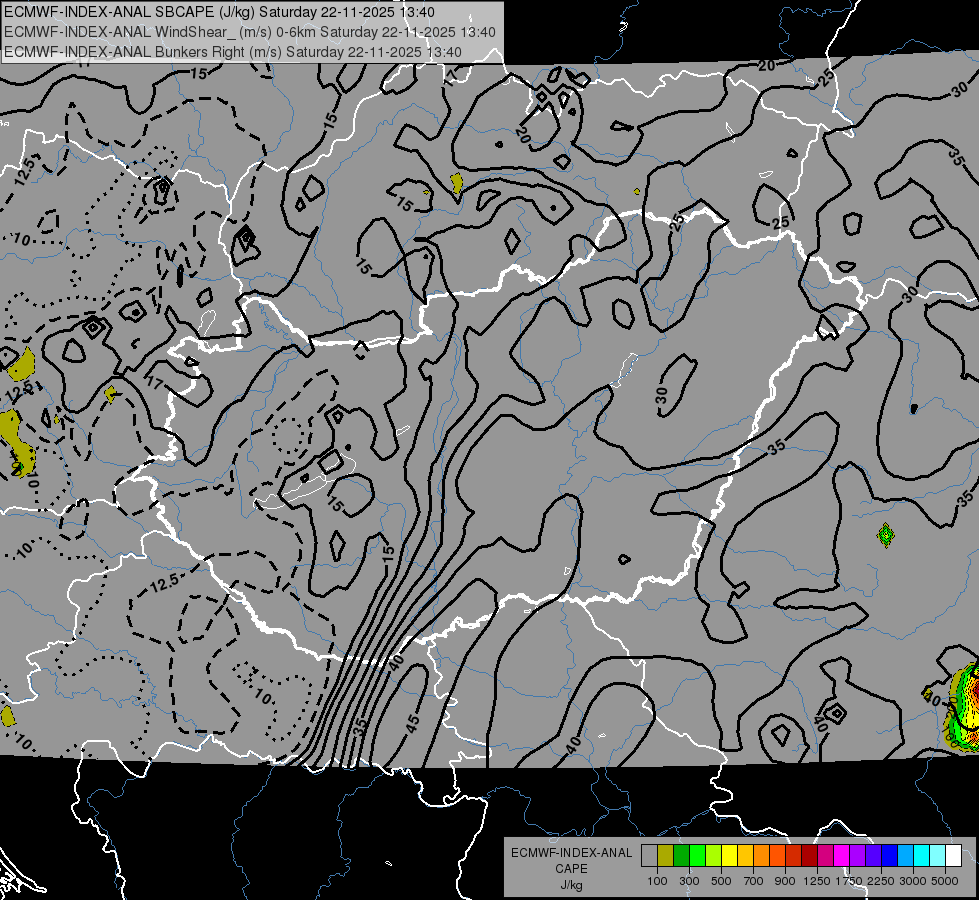
Task: Click the J/kg unit label in legend
Action: coord(571,886)
